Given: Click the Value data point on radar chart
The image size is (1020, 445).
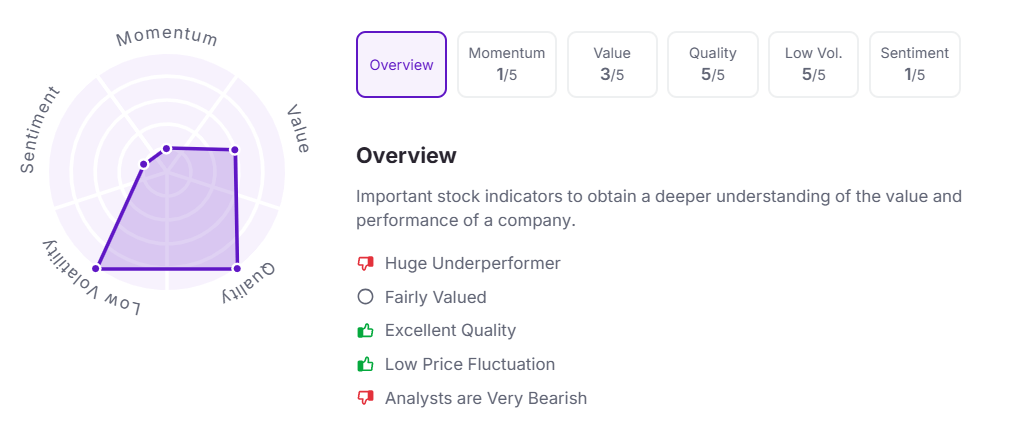Looking at the screenshot, I should click(234, 151).
